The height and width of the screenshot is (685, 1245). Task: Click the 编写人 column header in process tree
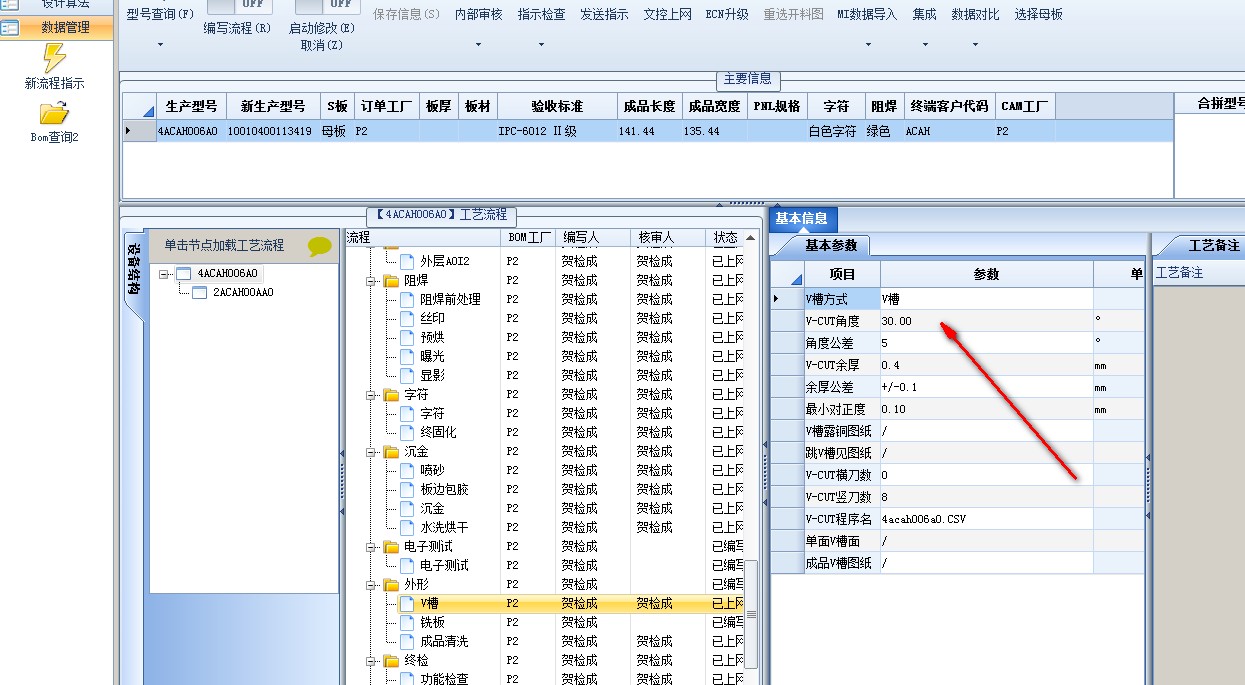pos(593,238)
